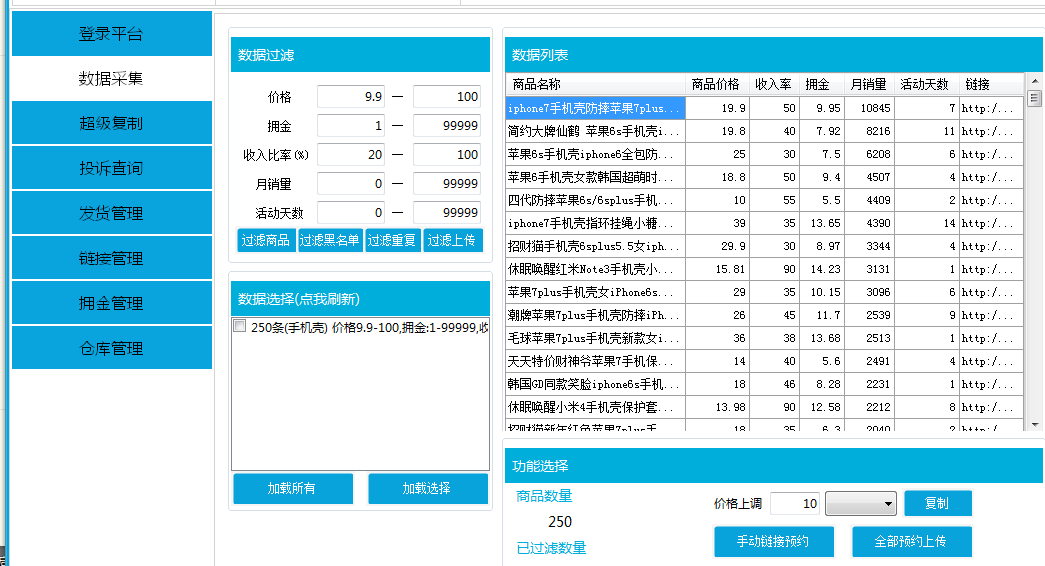Viewport: 1045px width, 566px height.
Task: Go to the 发货管理 section
Action: click(111, 214)
